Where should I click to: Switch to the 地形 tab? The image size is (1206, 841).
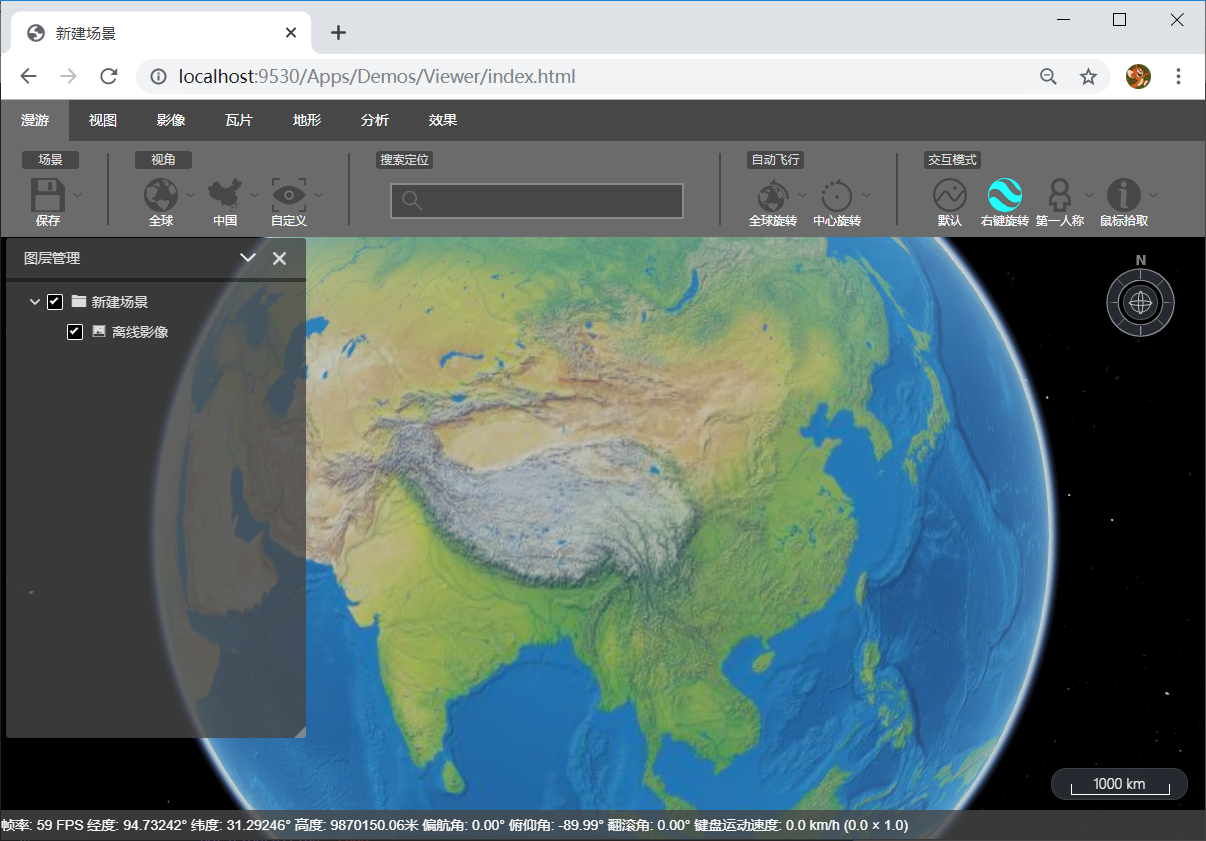coord(307,120)
